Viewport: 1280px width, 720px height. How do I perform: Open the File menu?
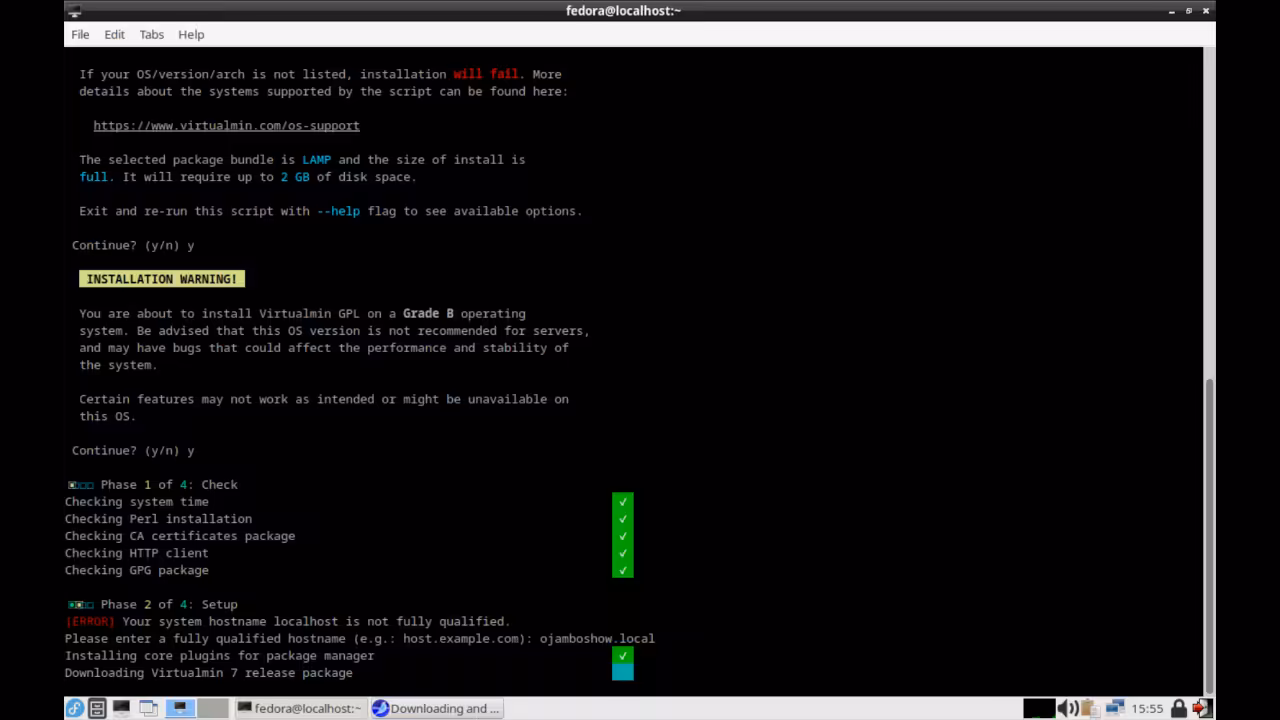(80, 34)
